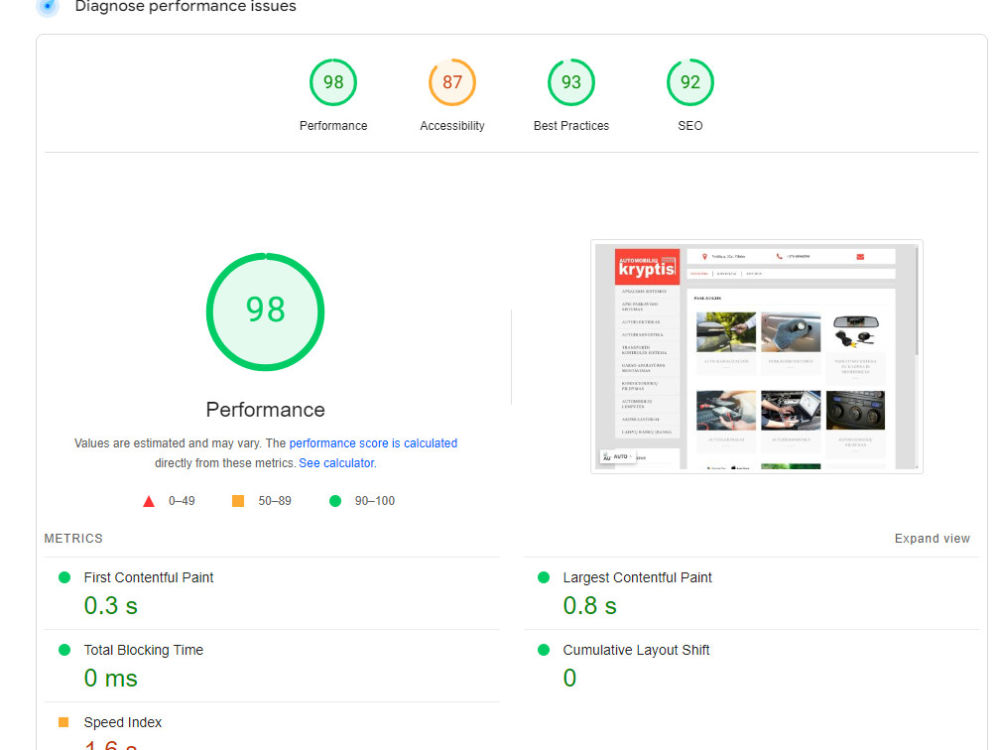Click the green dot beside Cumulative Layout Shift
1000x750 pixels.
click(543, 650)
